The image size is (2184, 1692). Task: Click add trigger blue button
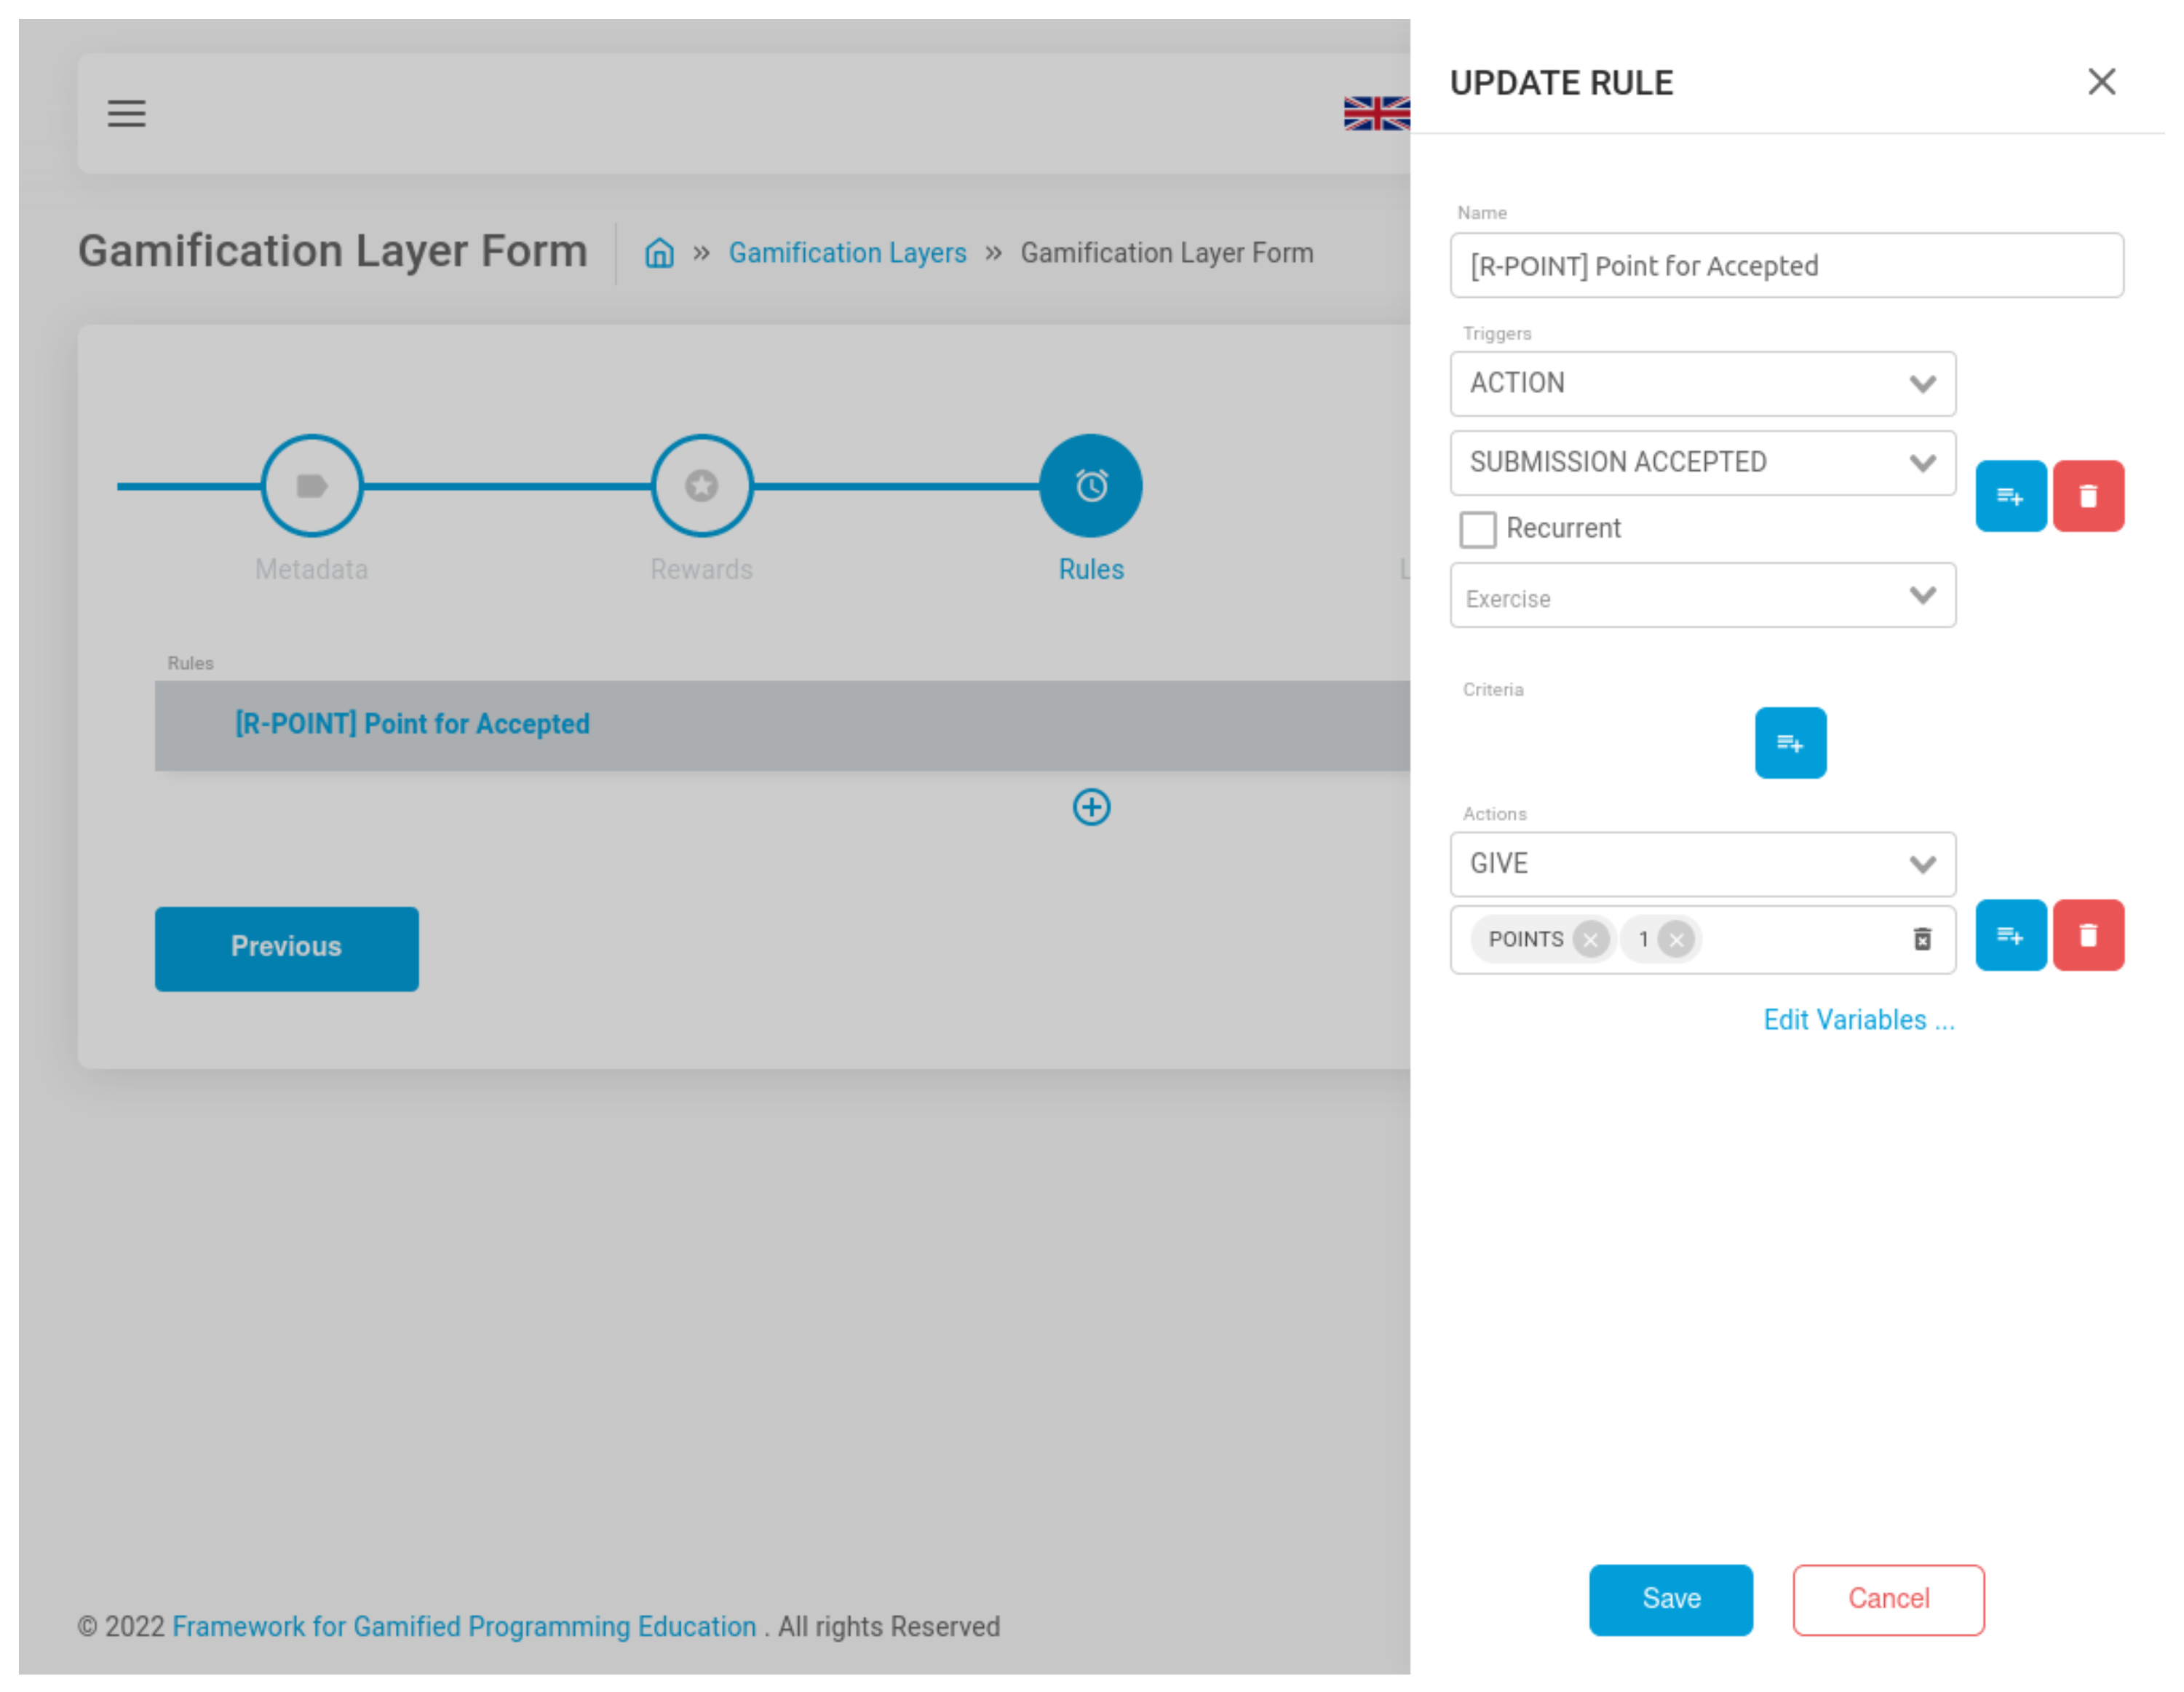click(2010, 496)
